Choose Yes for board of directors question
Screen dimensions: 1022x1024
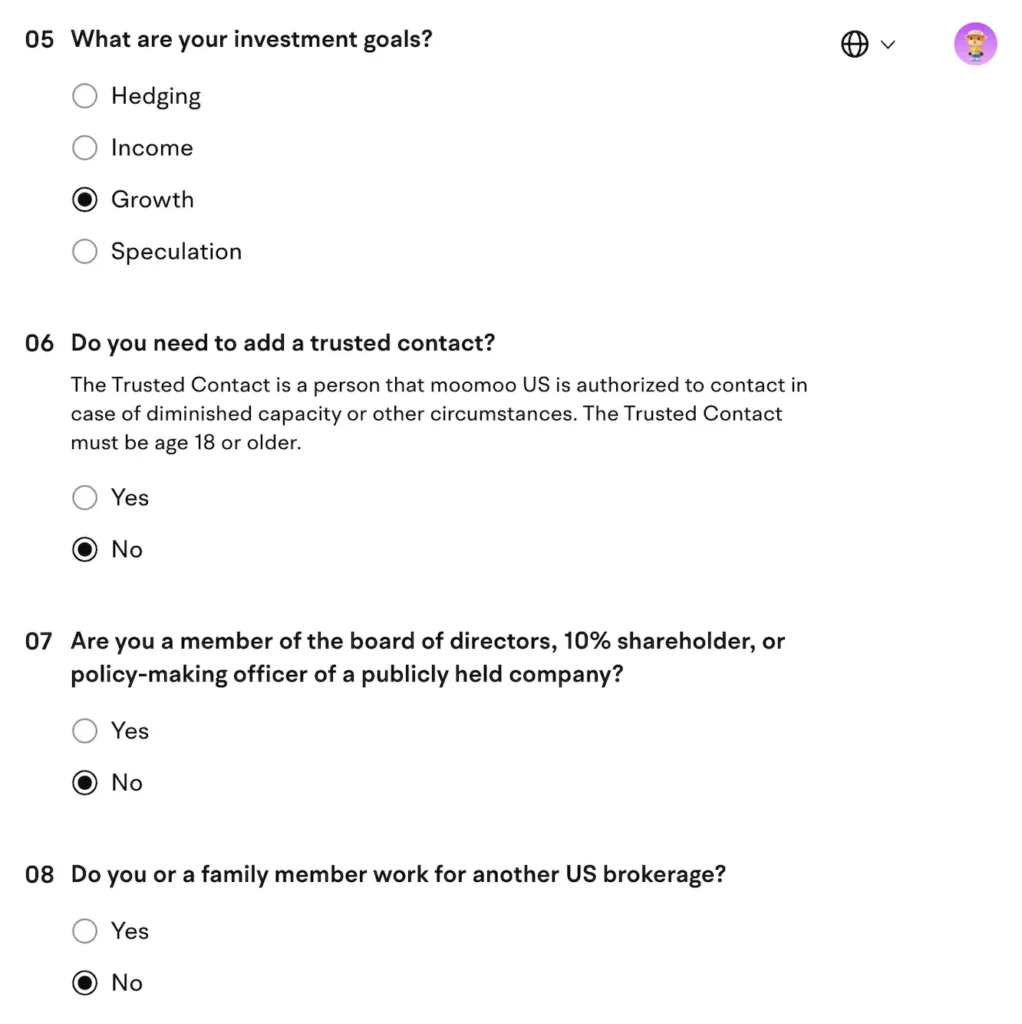coord(85,731)
